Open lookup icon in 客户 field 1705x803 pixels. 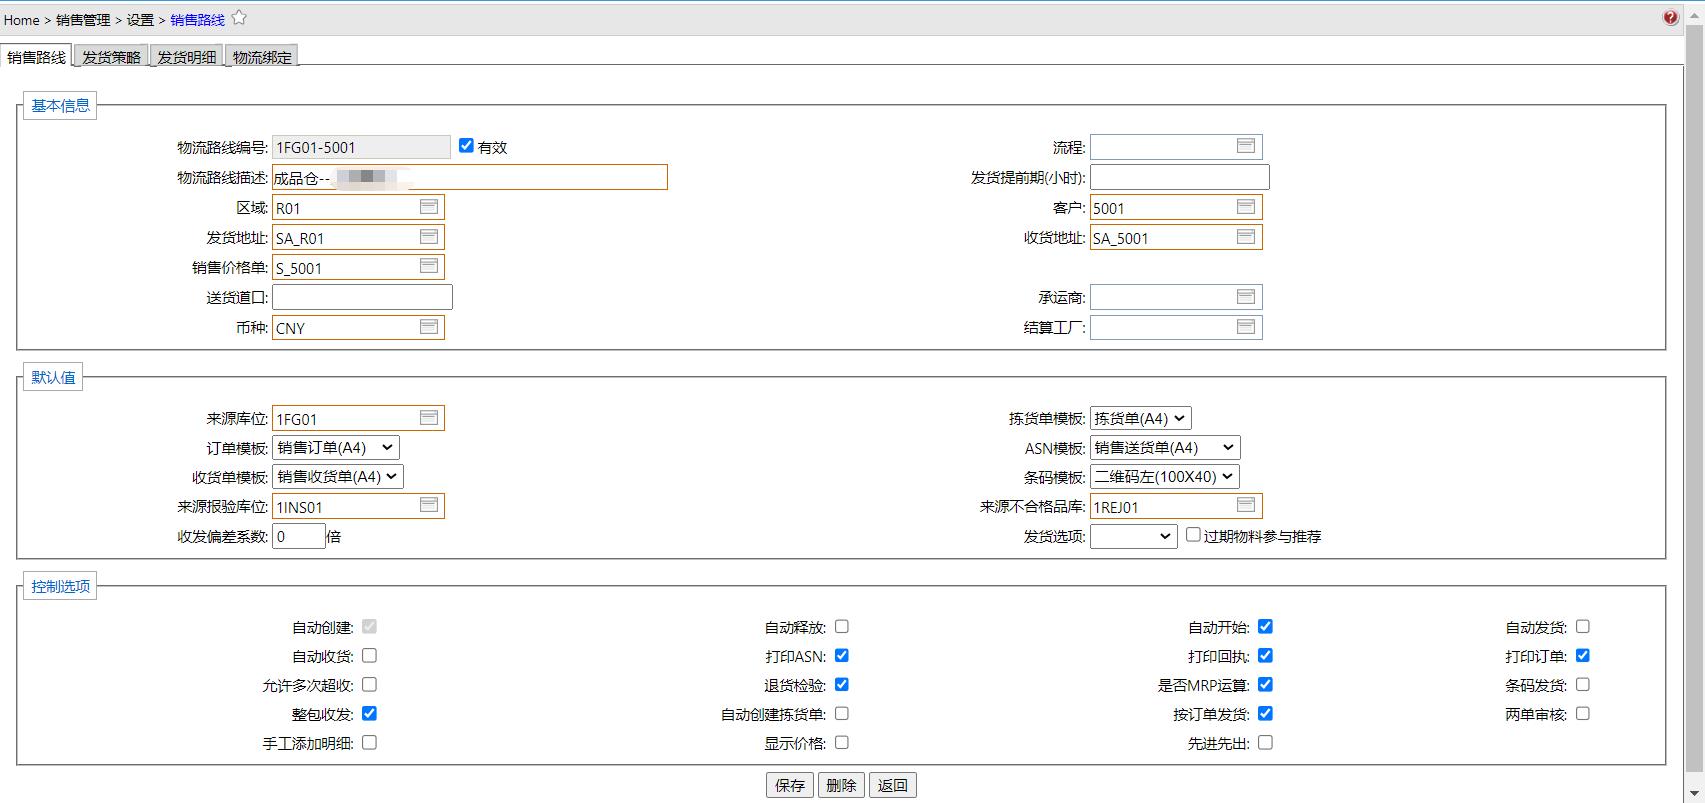(1246, 207)
